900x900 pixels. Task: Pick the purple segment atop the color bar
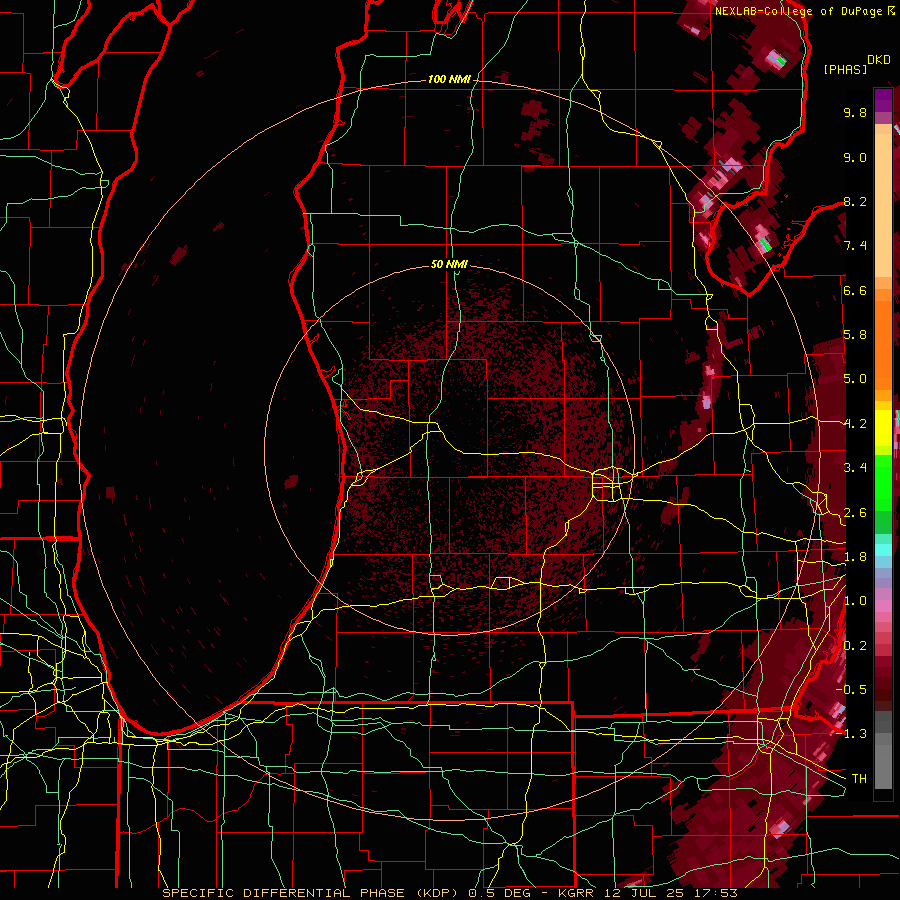tap(883, 100)
